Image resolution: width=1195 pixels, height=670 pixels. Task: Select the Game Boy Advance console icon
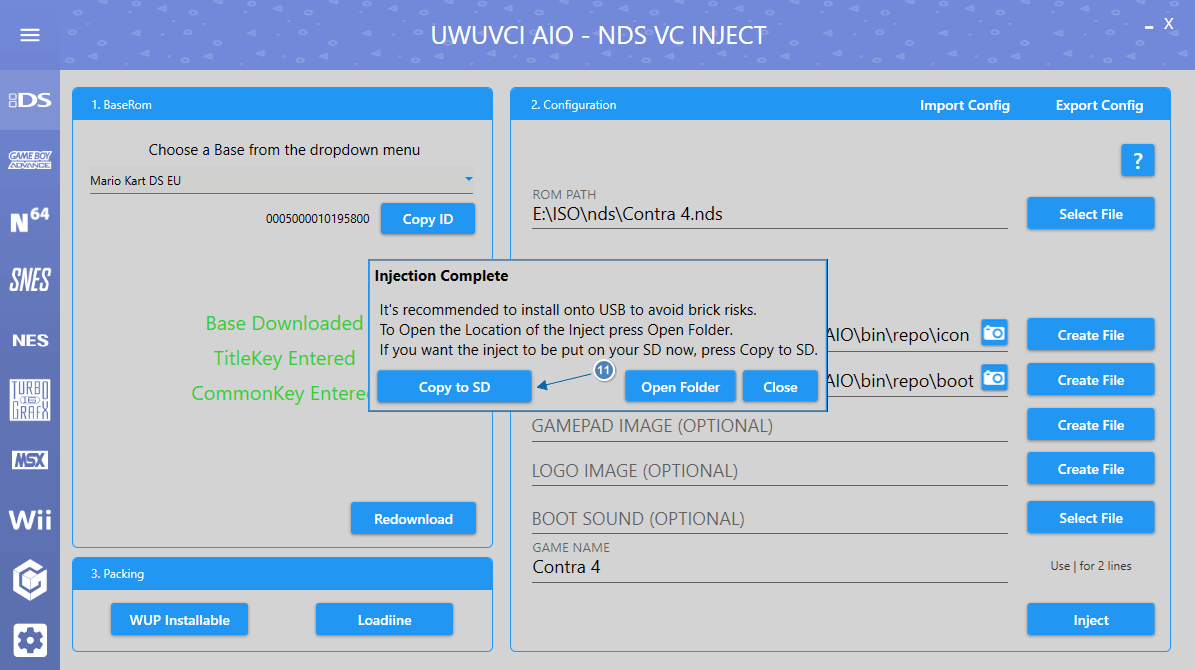(x=30, y=160)
